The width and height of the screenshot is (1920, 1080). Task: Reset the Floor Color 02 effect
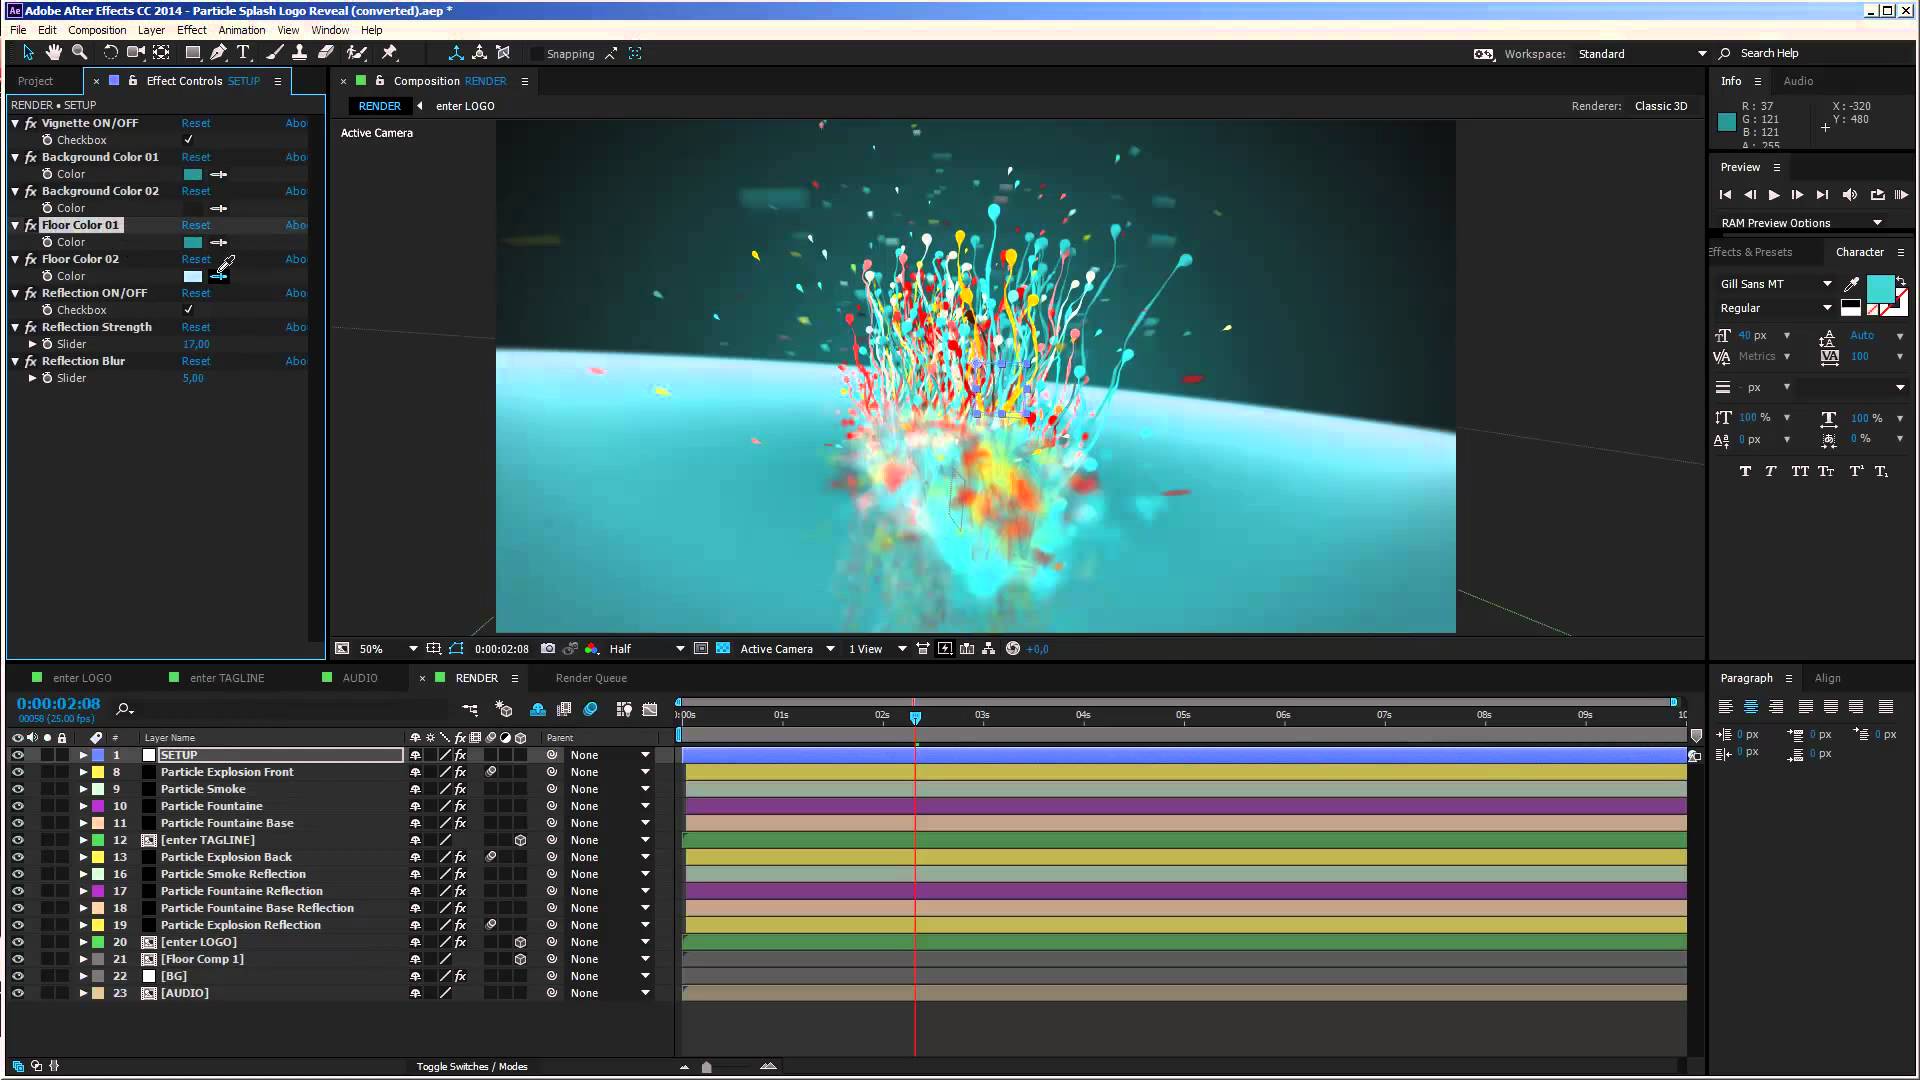coord(196,259)
